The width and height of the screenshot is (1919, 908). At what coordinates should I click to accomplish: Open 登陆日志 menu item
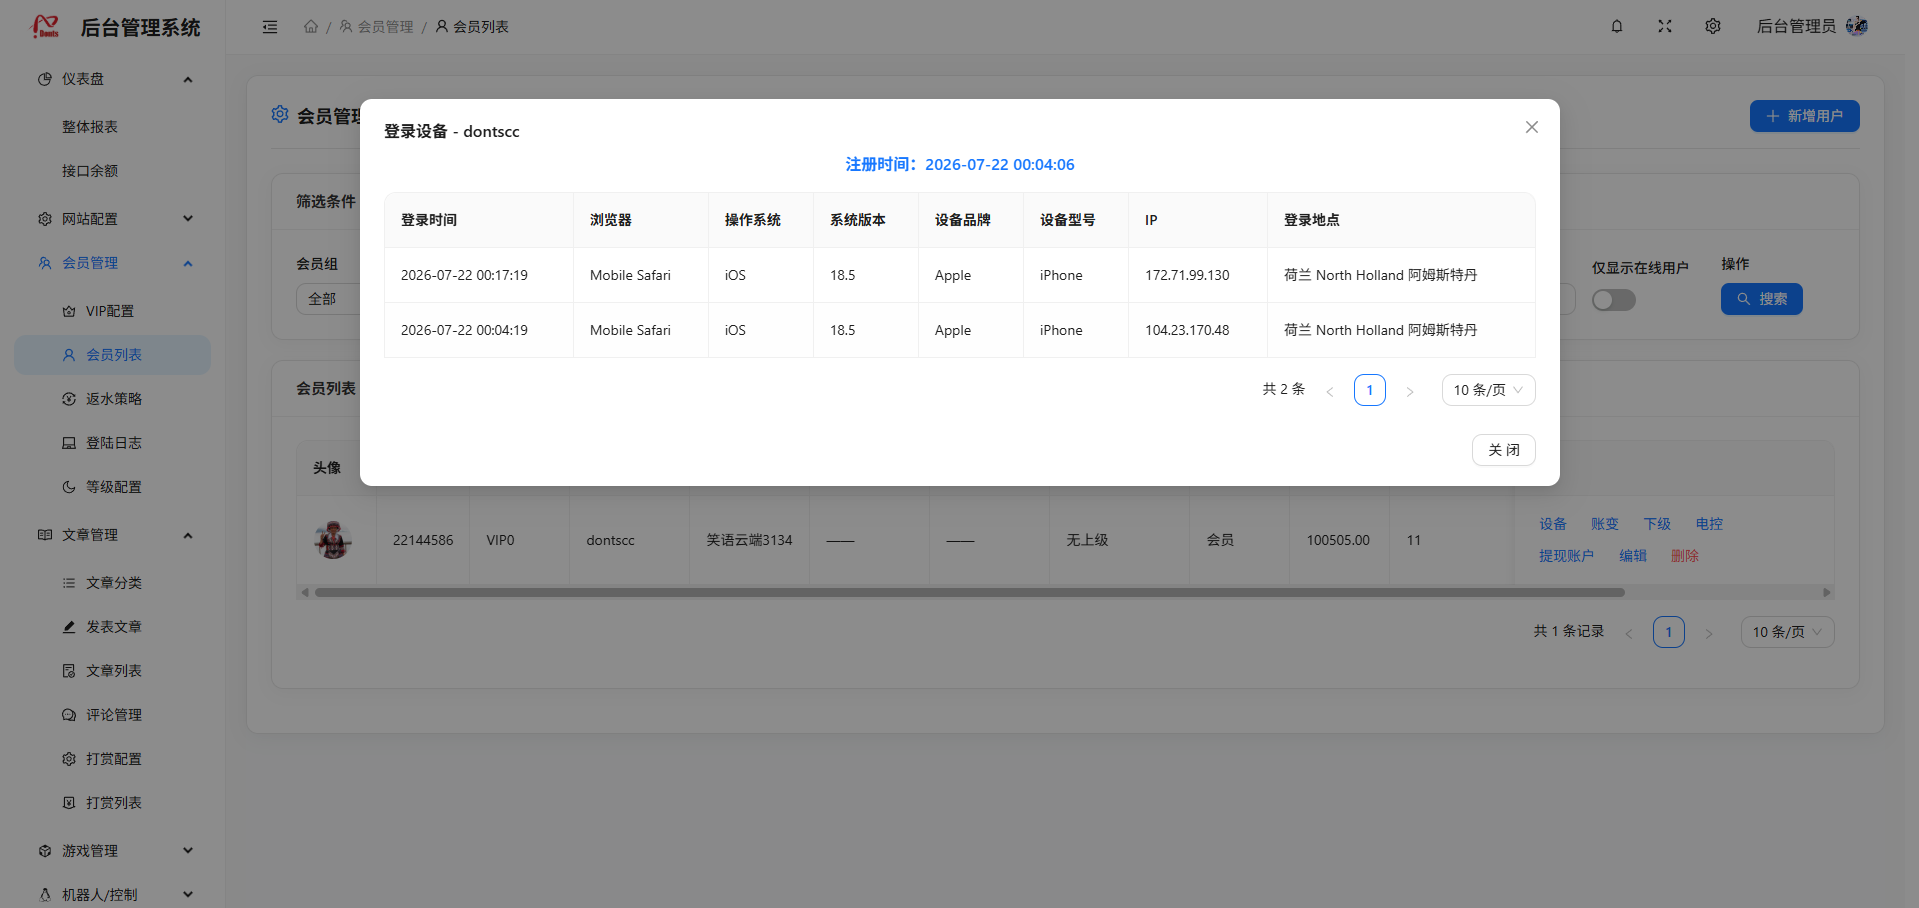113,443
